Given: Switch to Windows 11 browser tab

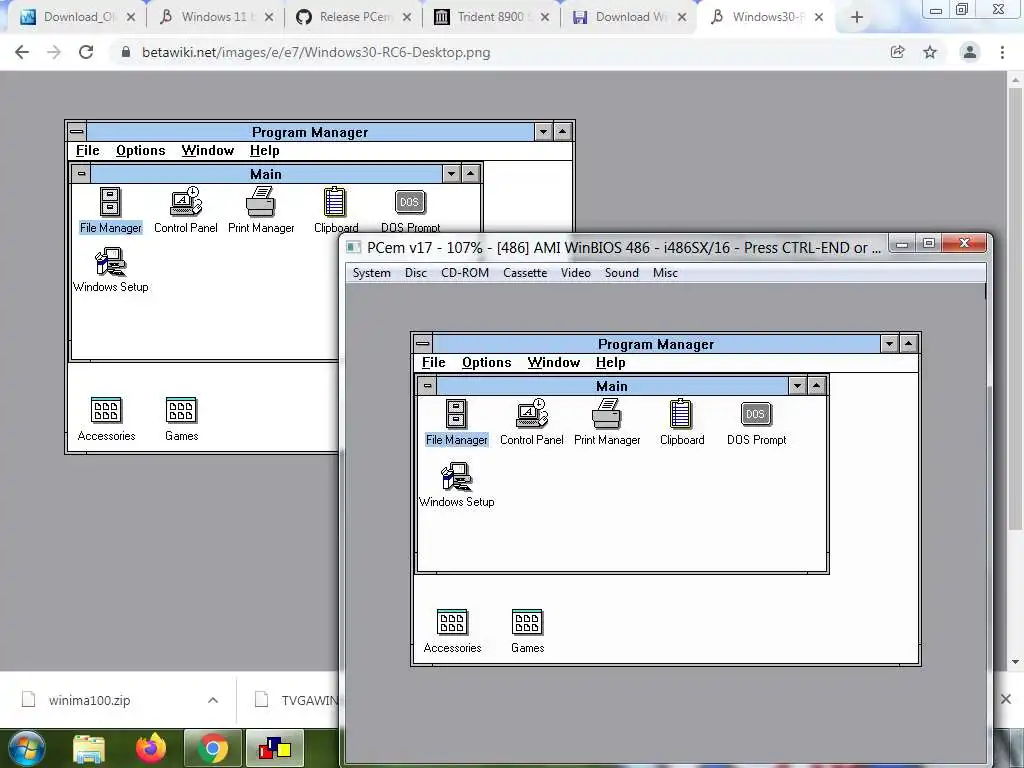Looking at the screenshot, I should pyautogui.click(x=216, y=17).
